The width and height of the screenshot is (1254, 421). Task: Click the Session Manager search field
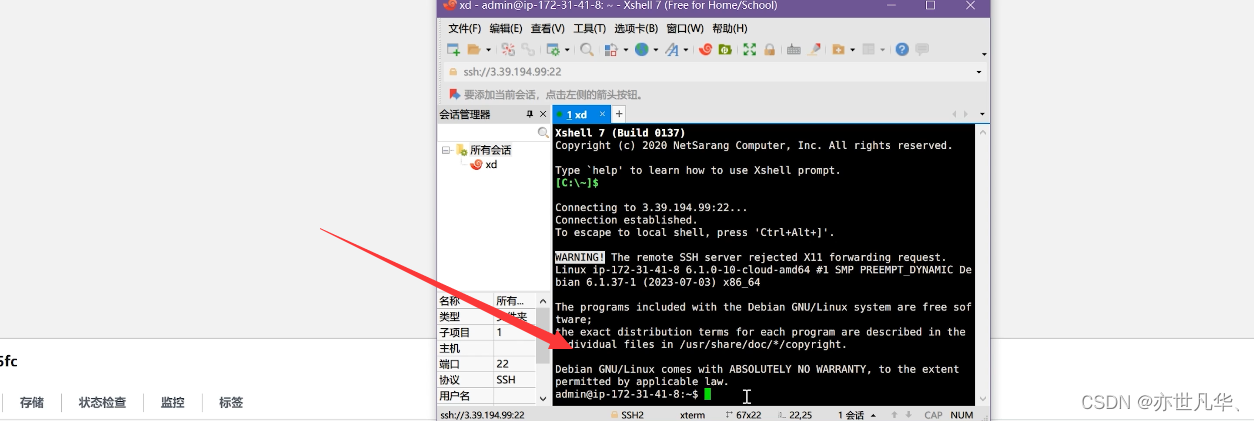[487, 133]
